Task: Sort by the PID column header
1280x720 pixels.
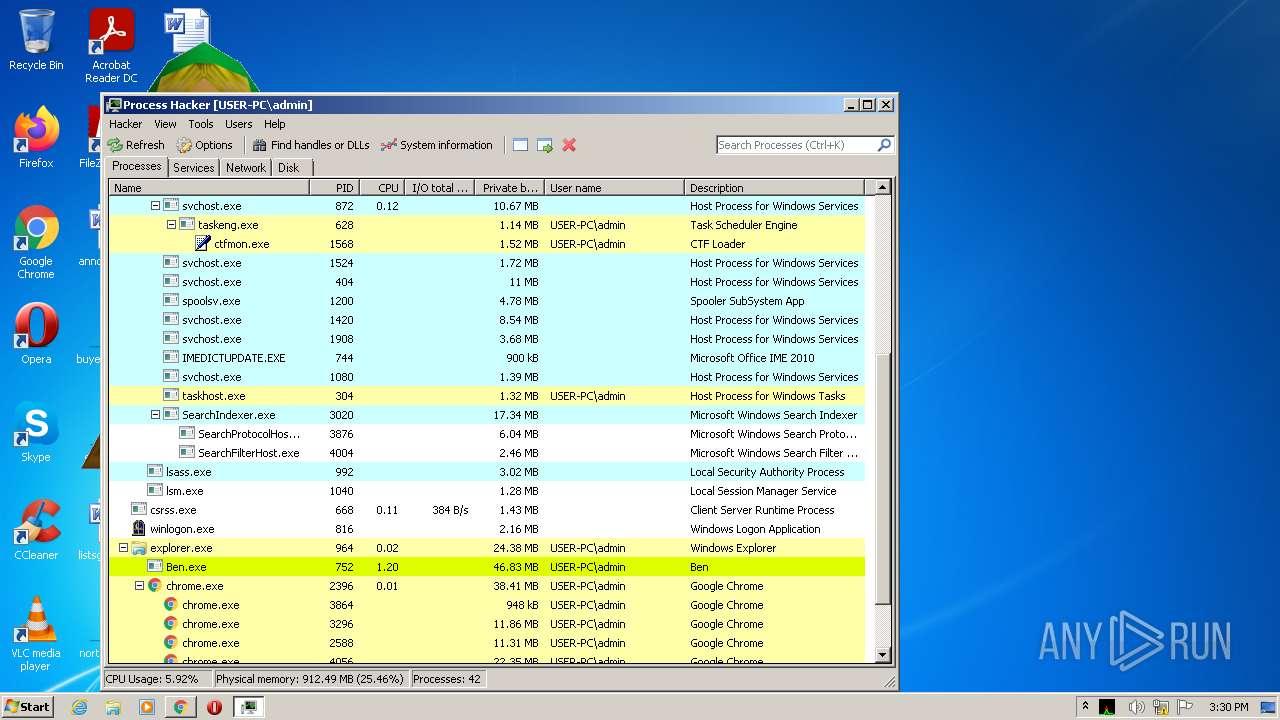Action: [x=334, y=188]
